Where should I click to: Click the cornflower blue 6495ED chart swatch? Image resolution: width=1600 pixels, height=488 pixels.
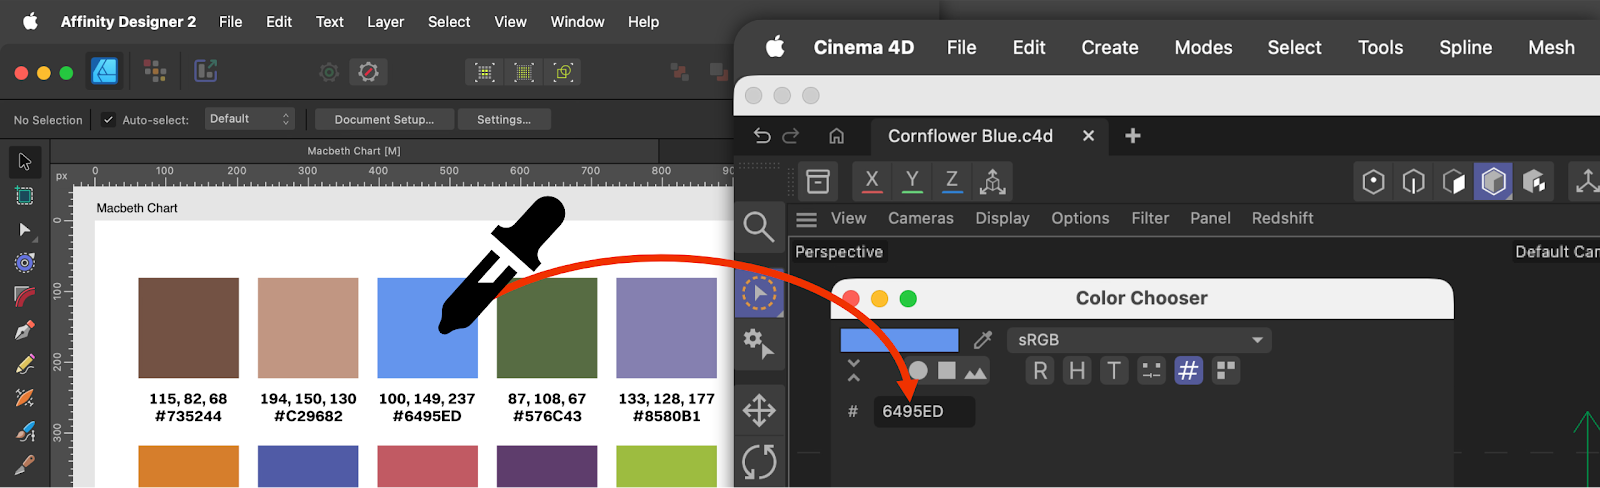tap(427, 328)
